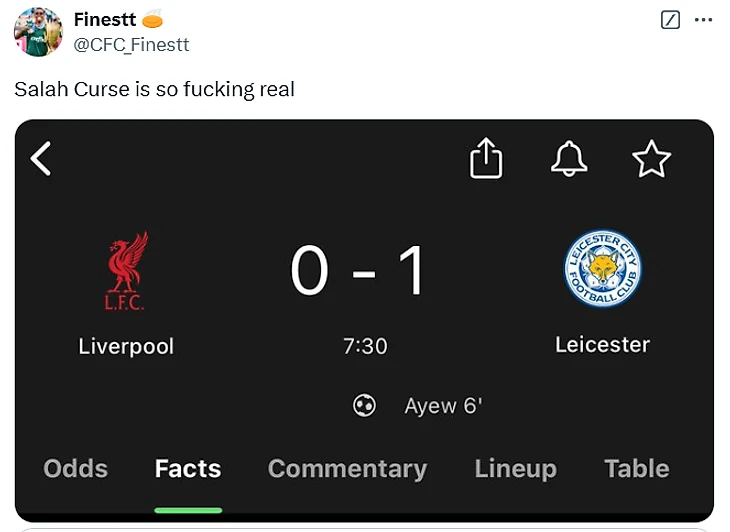The image size is (730, 532).
Task: Click the @CFC_Finestt handle link
Action: coord(131,45)
